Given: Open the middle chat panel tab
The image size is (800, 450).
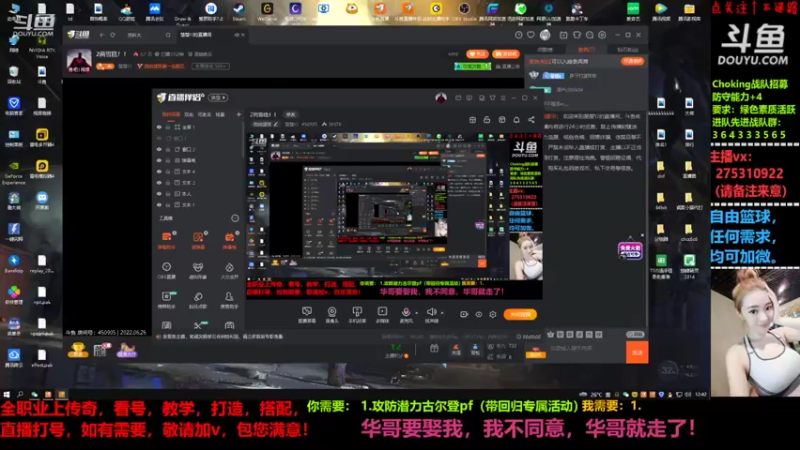Looking at the screenshot, I should click(x=586, y=49).
